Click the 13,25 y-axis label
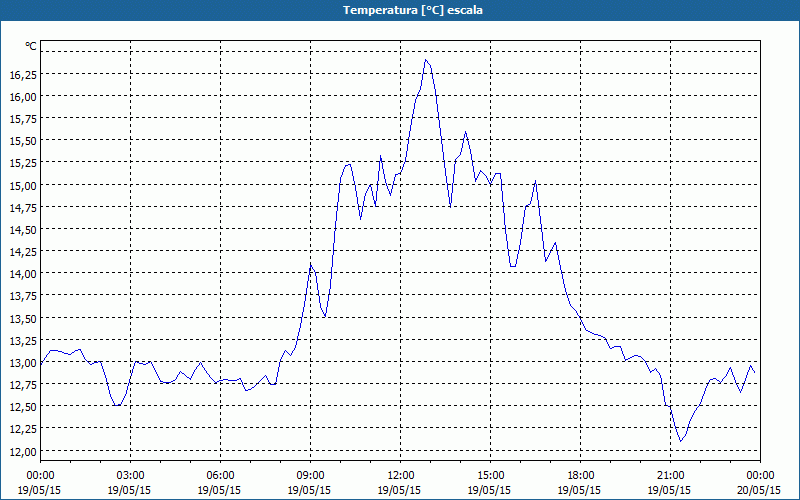The height and width of the screenshot is (500, 800). pyautogui.click(x=23, y=340)
